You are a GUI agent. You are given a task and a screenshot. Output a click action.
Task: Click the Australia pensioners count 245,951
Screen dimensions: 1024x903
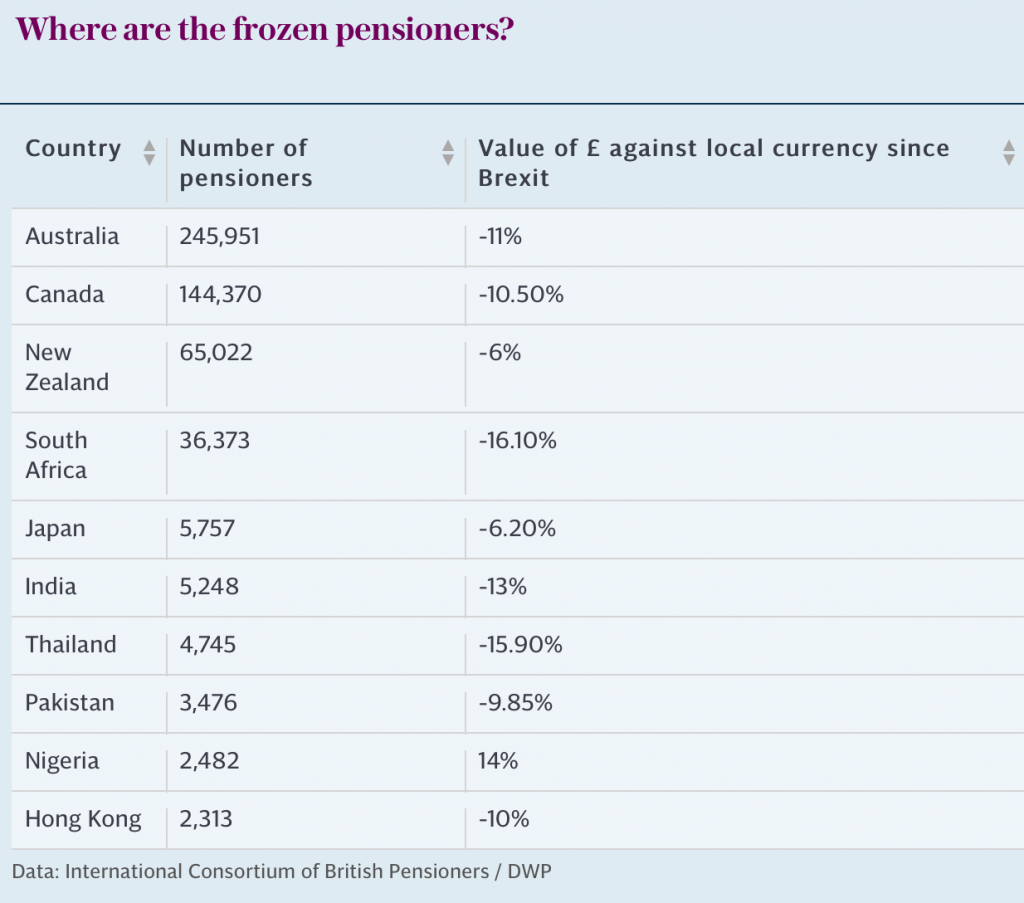[219, 237]
